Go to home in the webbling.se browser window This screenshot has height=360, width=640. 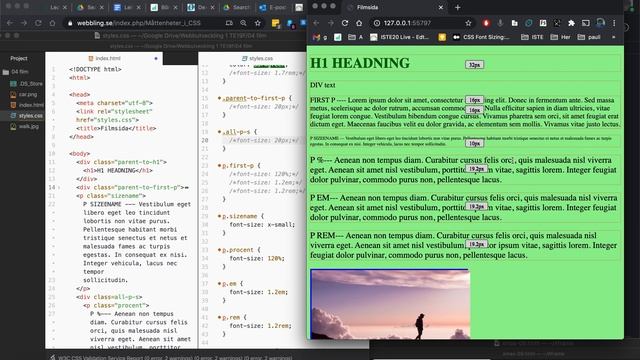pyautogui.click(x=52, y=23)
